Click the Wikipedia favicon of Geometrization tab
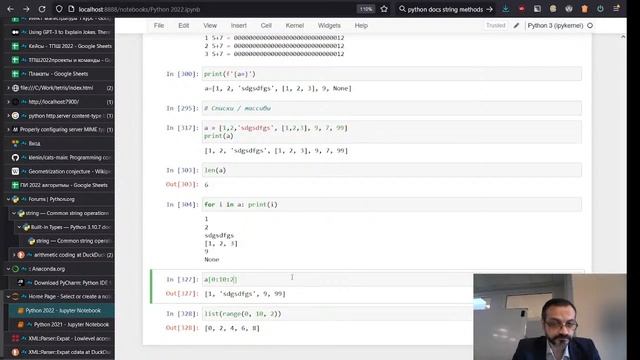Screen dimensions: 640x360 16,171
